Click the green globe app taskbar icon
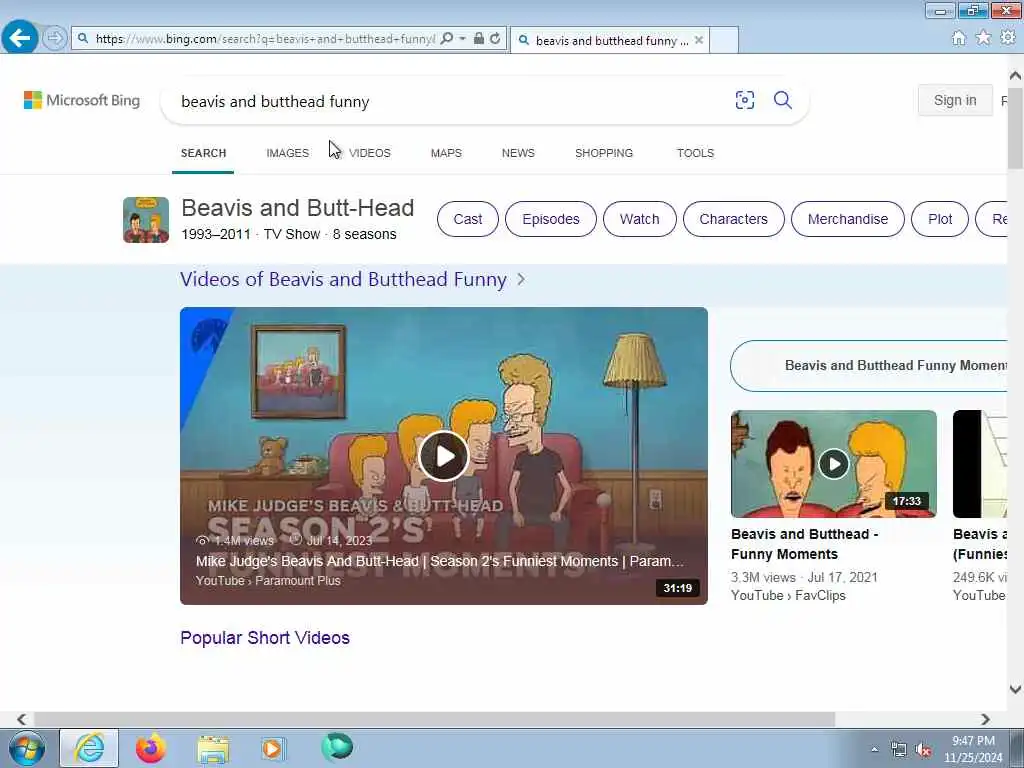1024x768 pixels. coord(337,747)
